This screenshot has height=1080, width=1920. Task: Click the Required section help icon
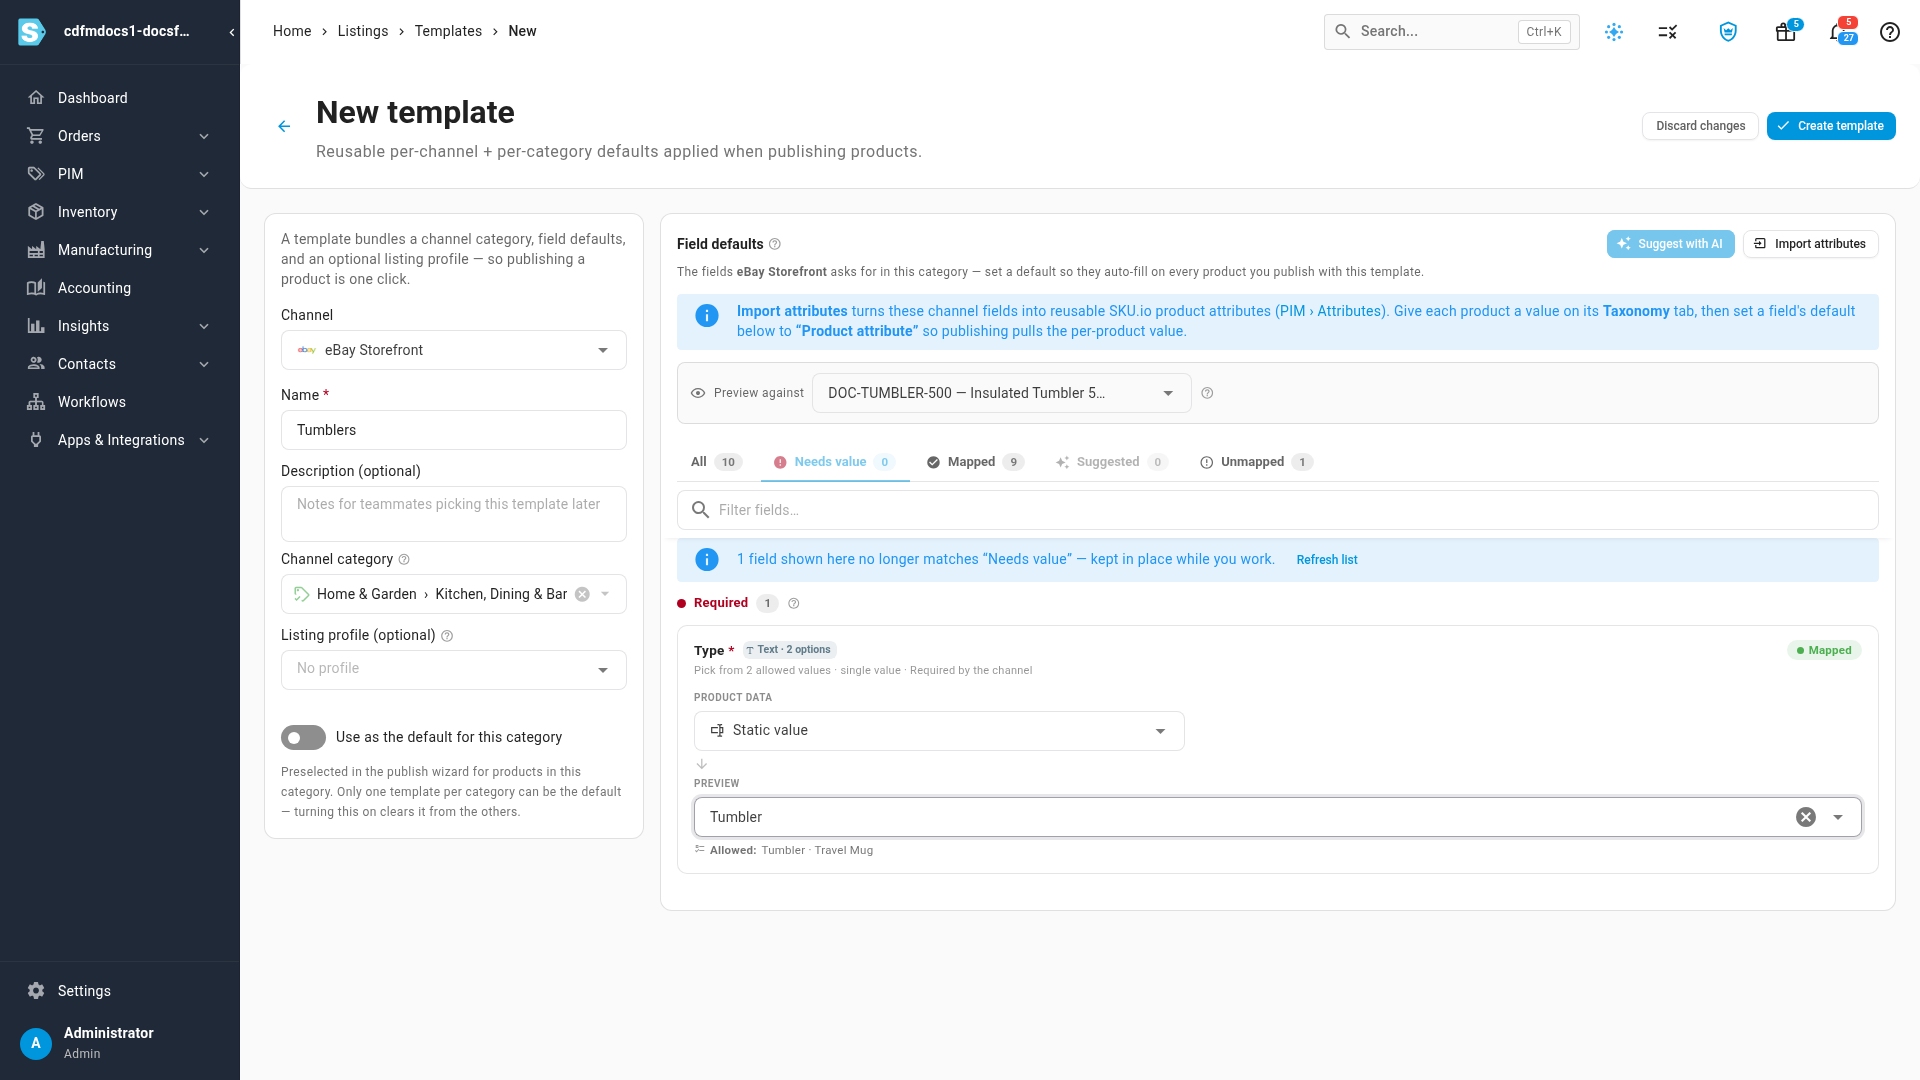[x=794, y=604]
